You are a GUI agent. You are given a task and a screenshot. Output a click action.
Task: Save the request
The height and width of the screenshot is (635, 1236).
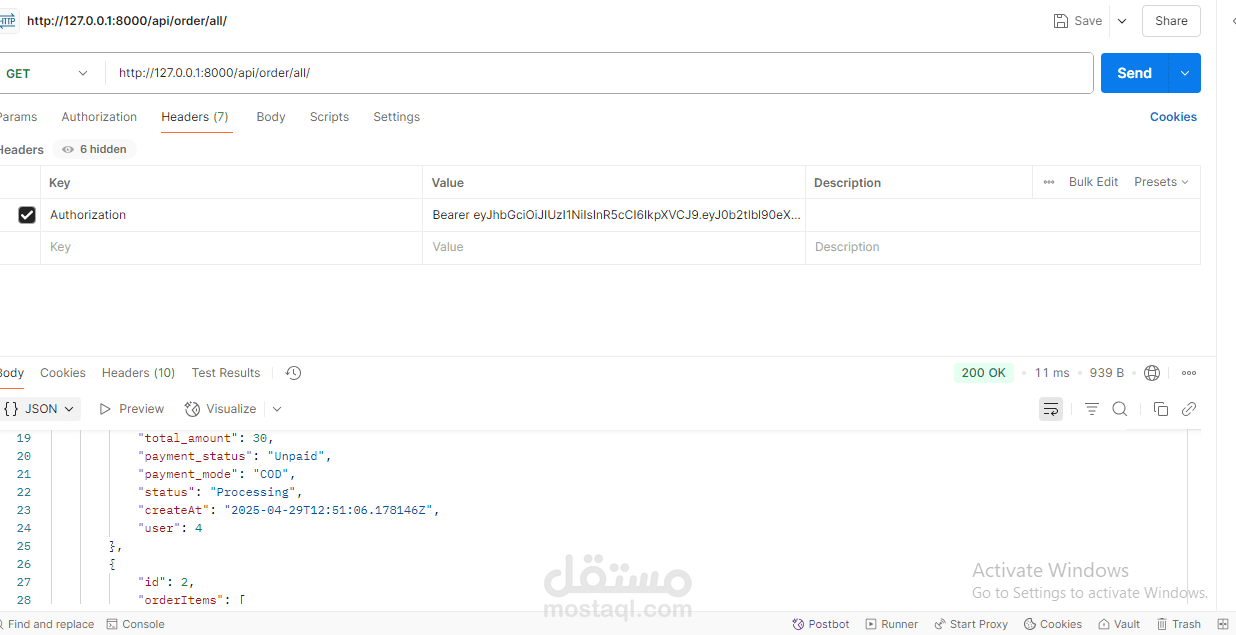(1078, 20)
